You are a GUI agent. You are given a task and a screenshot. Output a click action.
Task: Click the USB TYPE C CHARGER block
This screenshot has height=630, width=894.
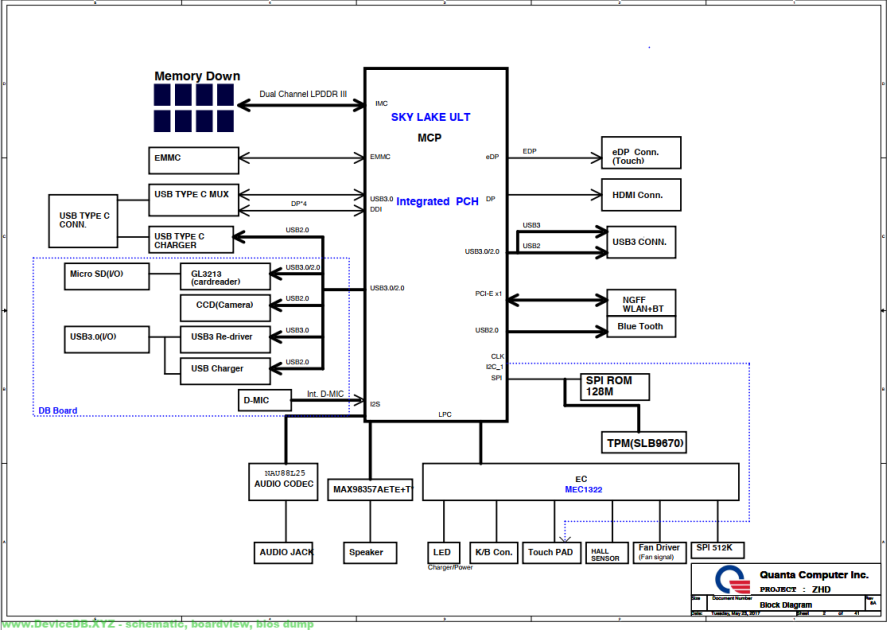pos(191,239)
